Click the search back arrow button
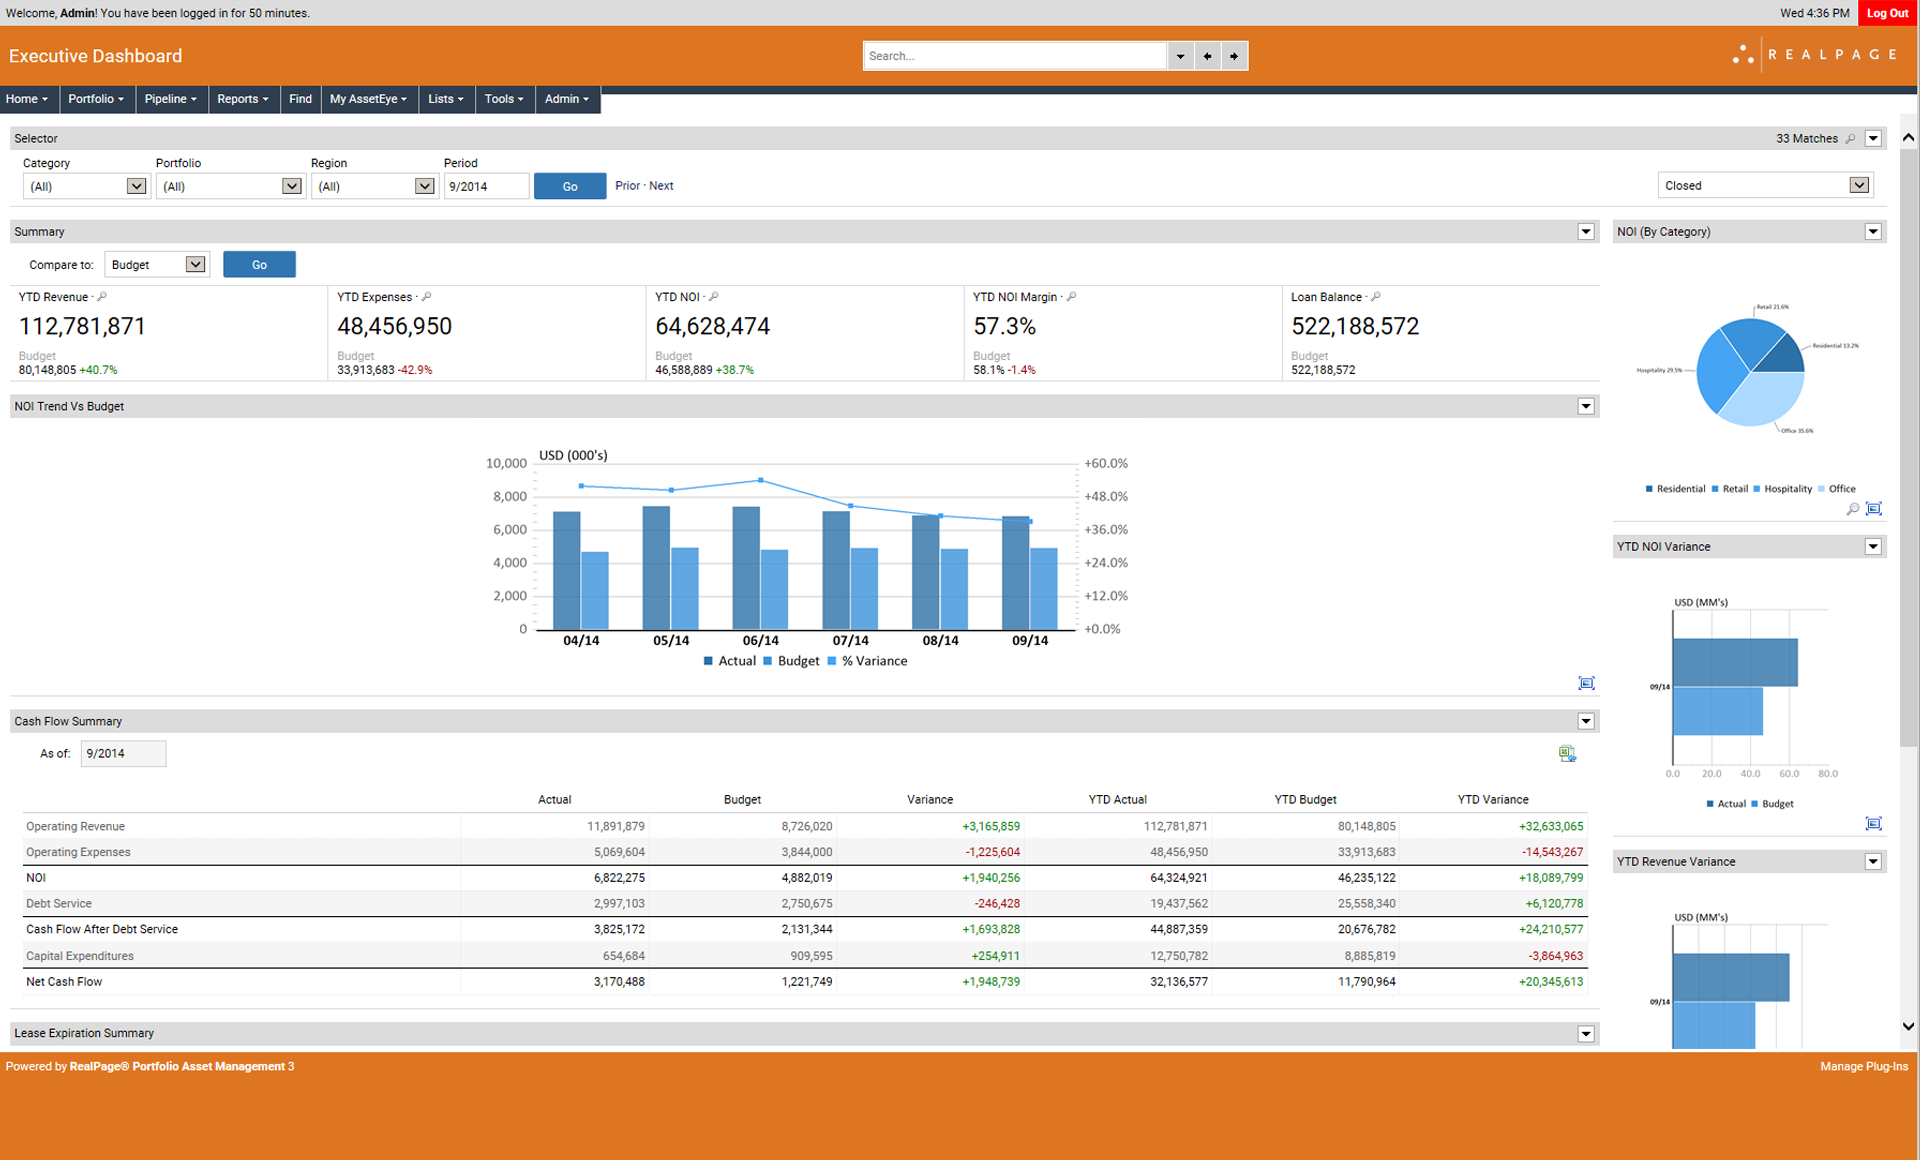This screenshot has width=1920, height=1160. (1207, 56)
